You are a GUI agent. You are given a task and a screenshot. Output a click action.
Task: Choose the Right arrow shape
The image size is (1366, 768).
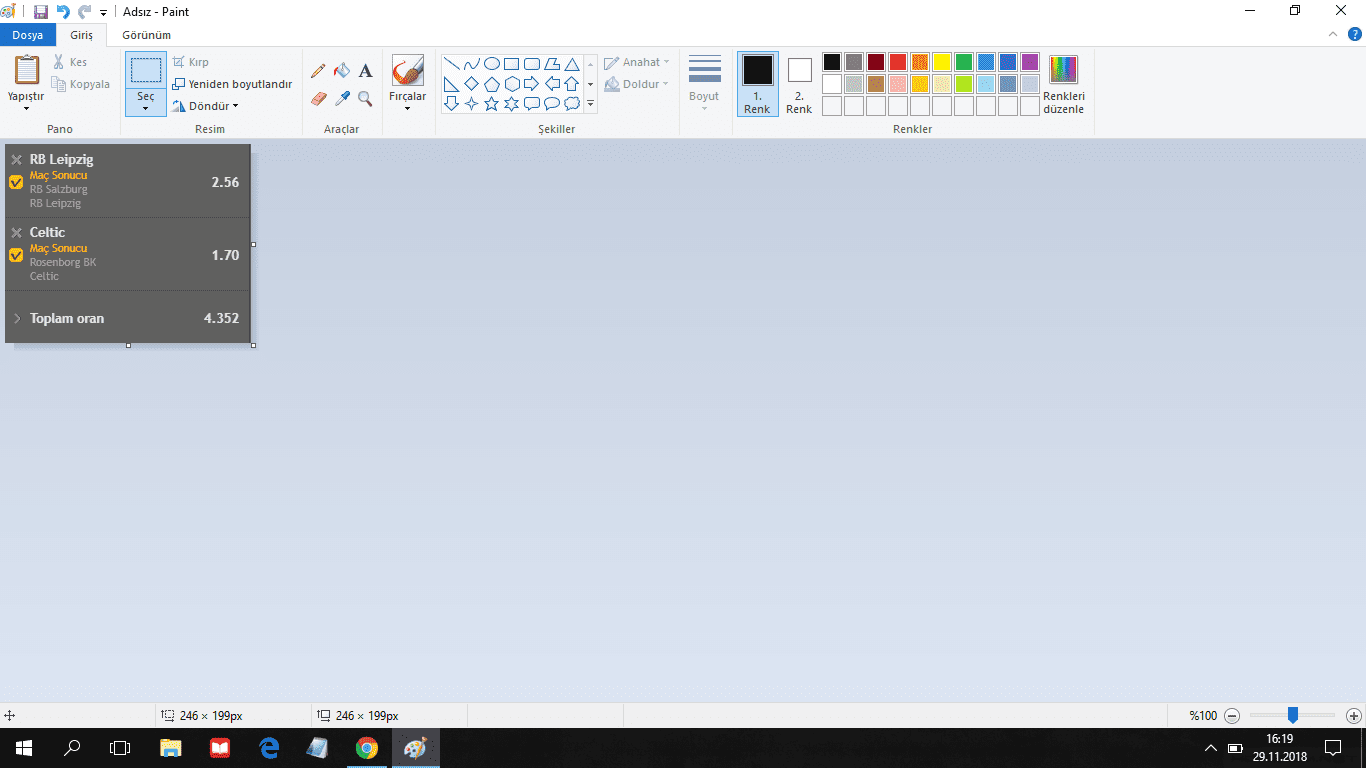pos(532,84)
